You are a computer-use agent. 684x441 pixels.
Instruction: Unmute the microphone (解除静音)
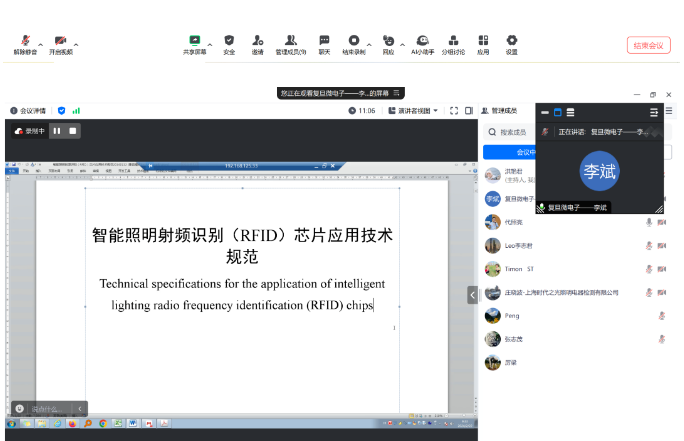[25, 42]
